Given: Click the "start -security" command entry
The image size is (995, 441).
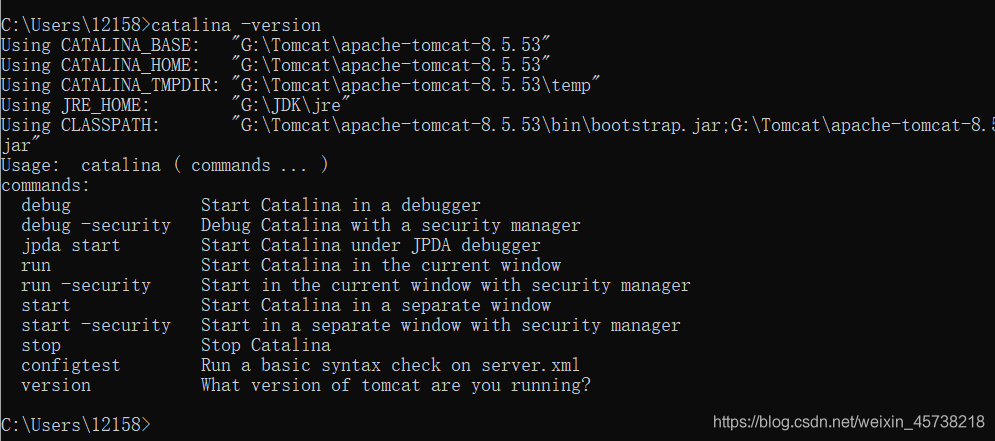Looking at the screenshot, I should click(95, 325).
